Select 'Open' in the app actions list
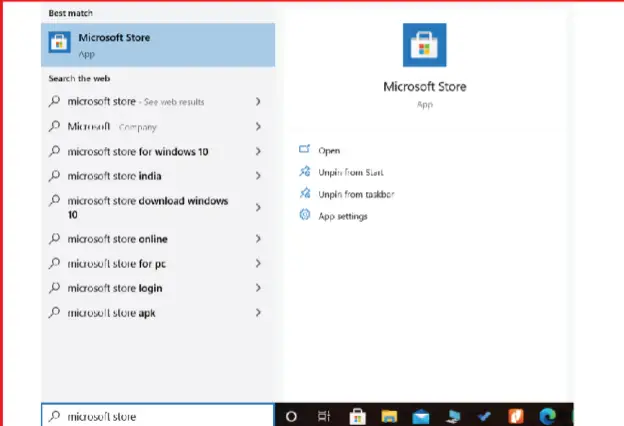 coord(329,150)
